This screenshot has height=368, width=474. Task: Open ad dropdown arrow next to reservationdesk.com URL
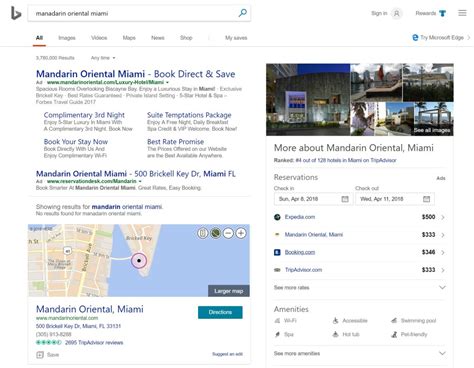click(140, 181)
